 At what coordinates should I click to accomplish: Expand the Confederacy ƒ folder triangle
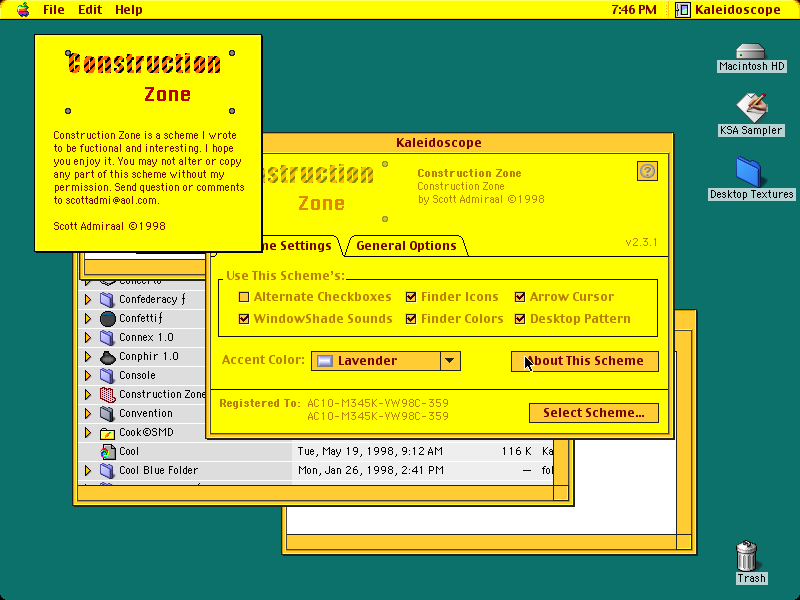coord(88,299)
